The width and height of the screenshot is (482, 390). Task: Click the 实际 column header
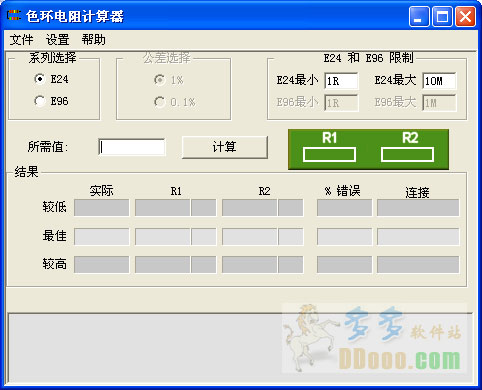[x=101, y=191]
